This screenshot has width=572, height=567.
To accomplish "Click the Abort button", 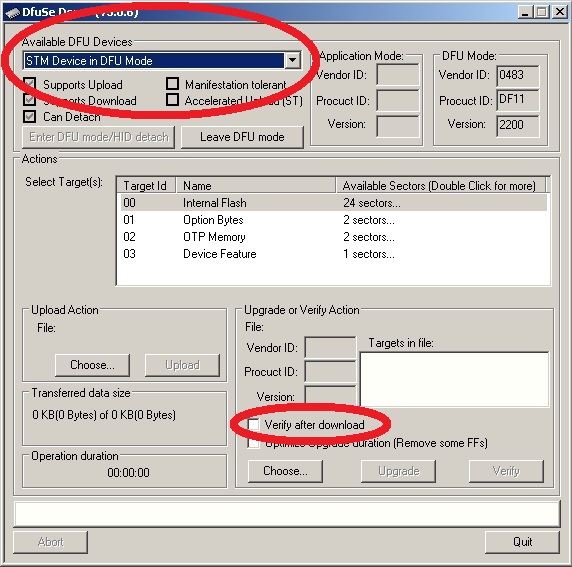I will coord(50,542).
